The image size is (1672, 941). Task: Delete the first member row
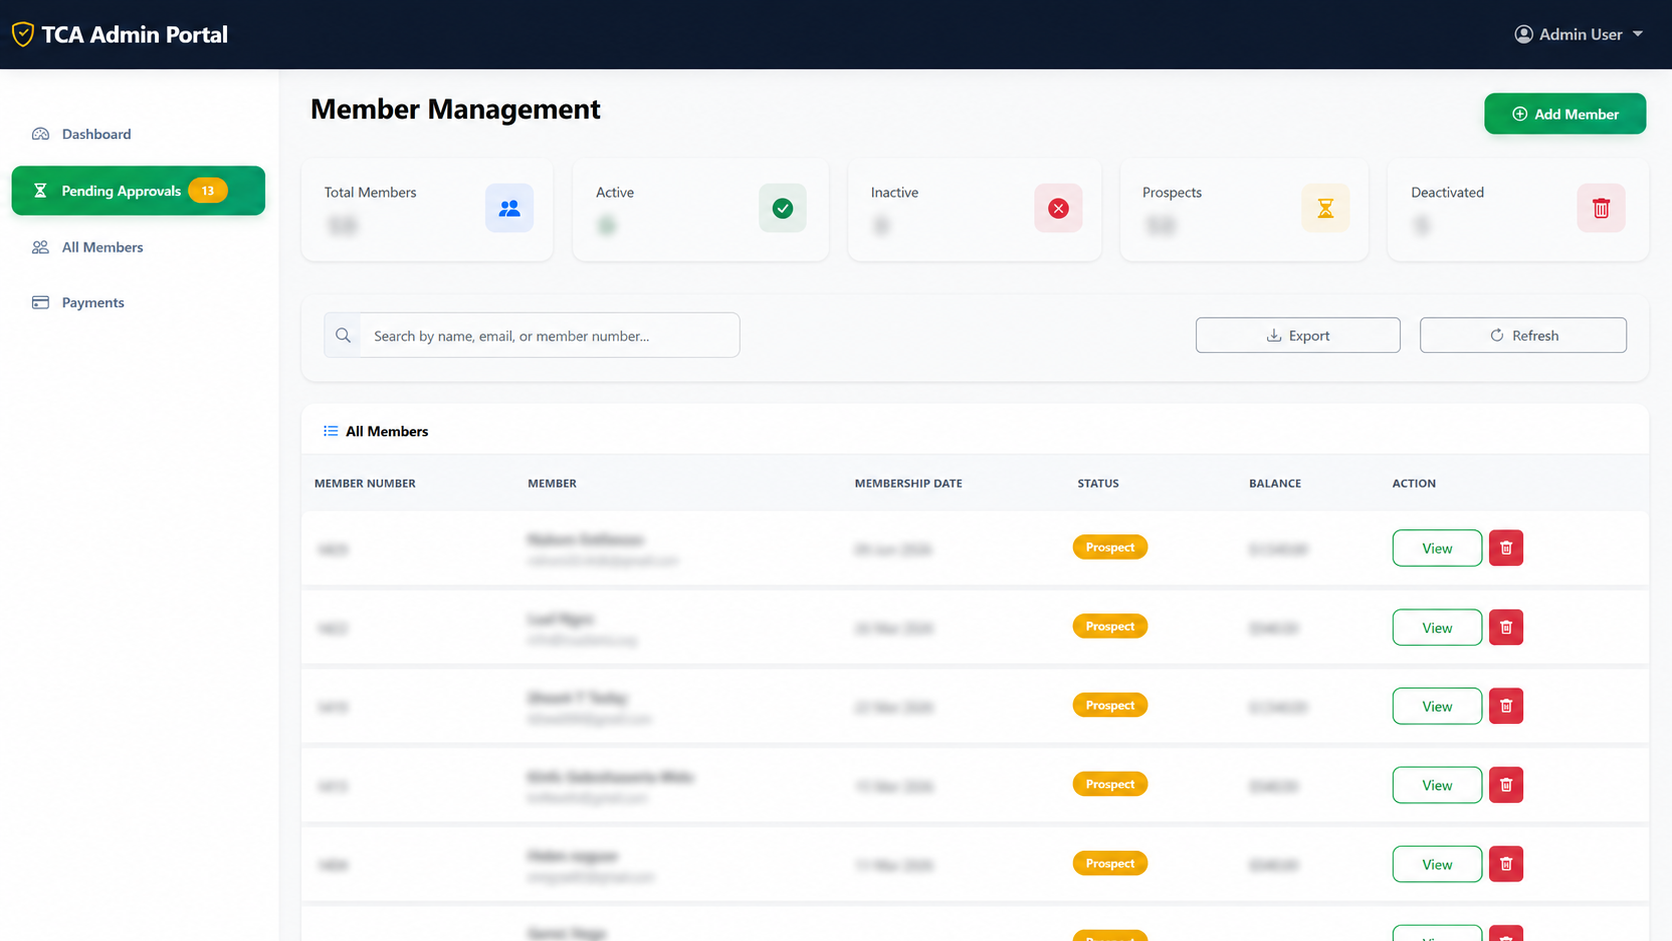(1506, 548)
